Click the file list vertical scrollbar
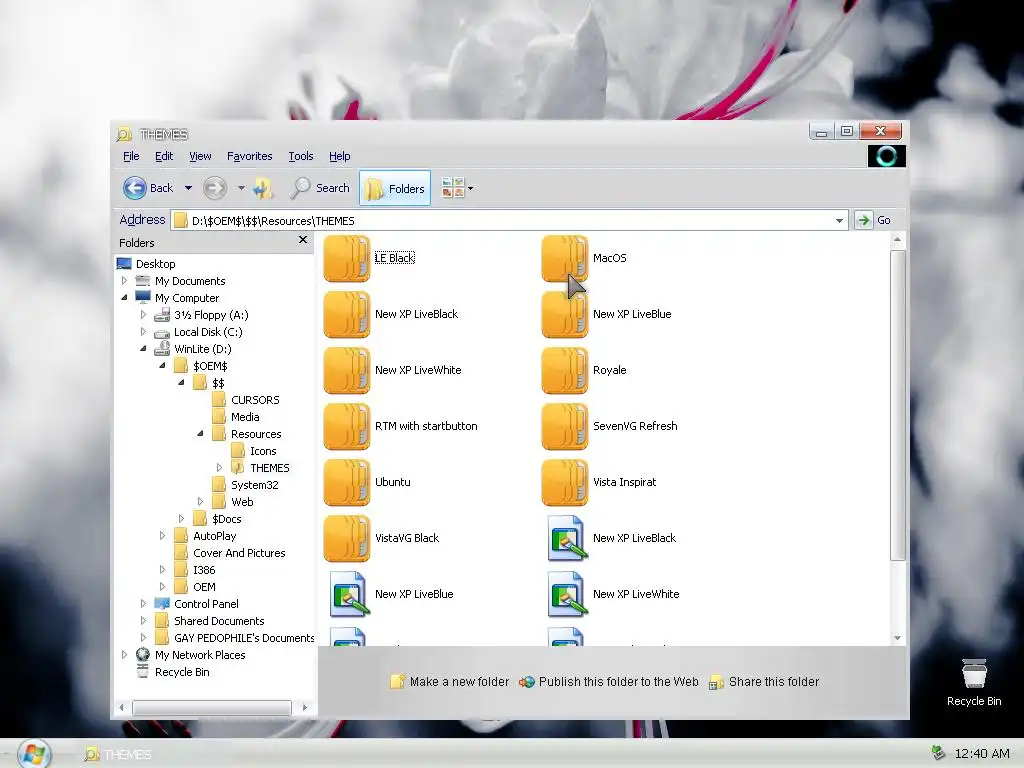This screenshot has width=1024, height=768. (898, 405)
